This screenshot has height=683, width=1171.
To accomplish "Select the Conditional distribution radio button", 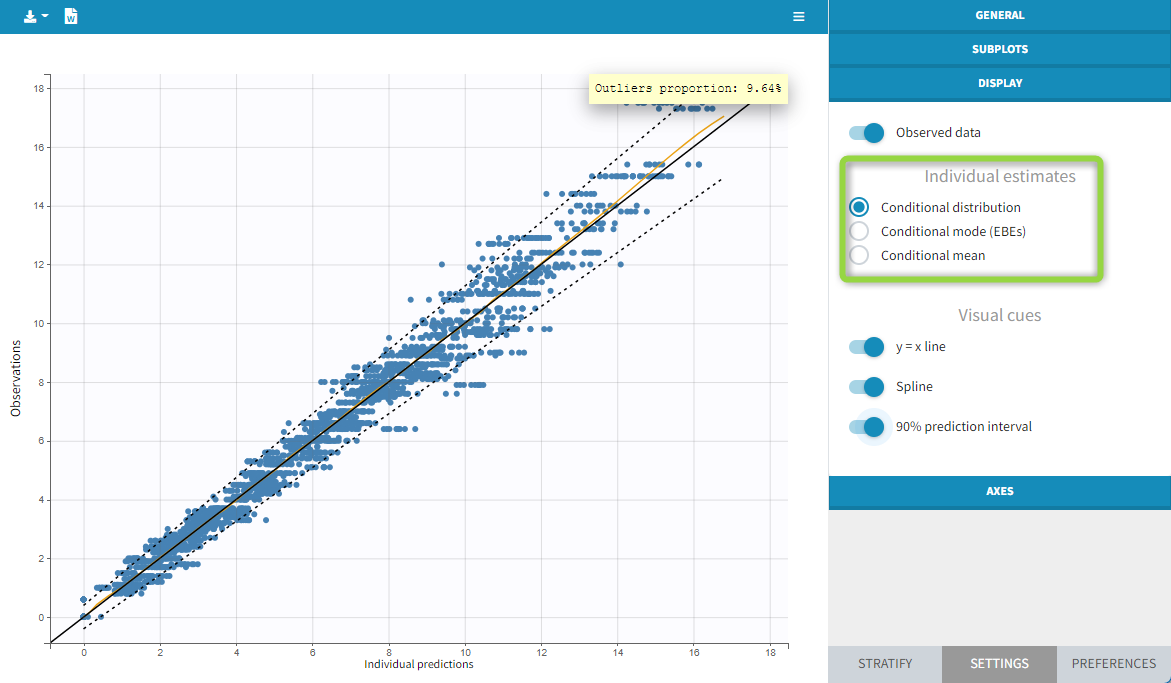I will tap(859, 208).
